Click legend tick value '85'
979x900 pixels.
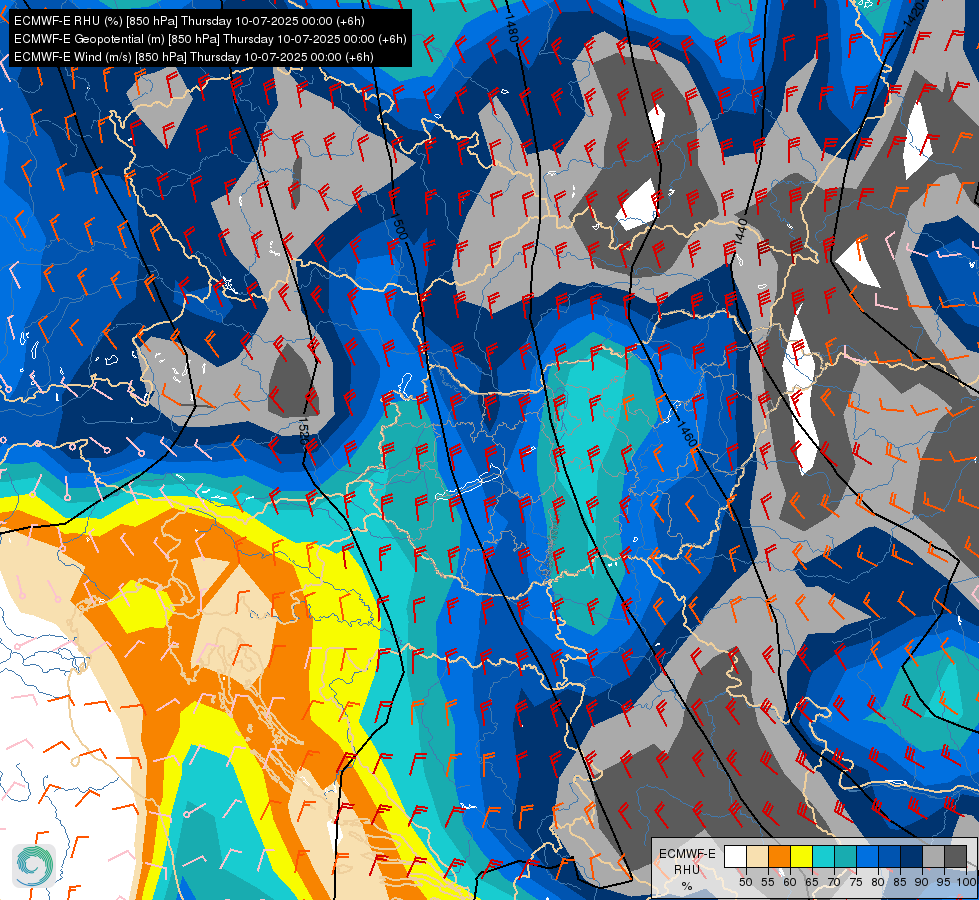click(x=900, y=882)
